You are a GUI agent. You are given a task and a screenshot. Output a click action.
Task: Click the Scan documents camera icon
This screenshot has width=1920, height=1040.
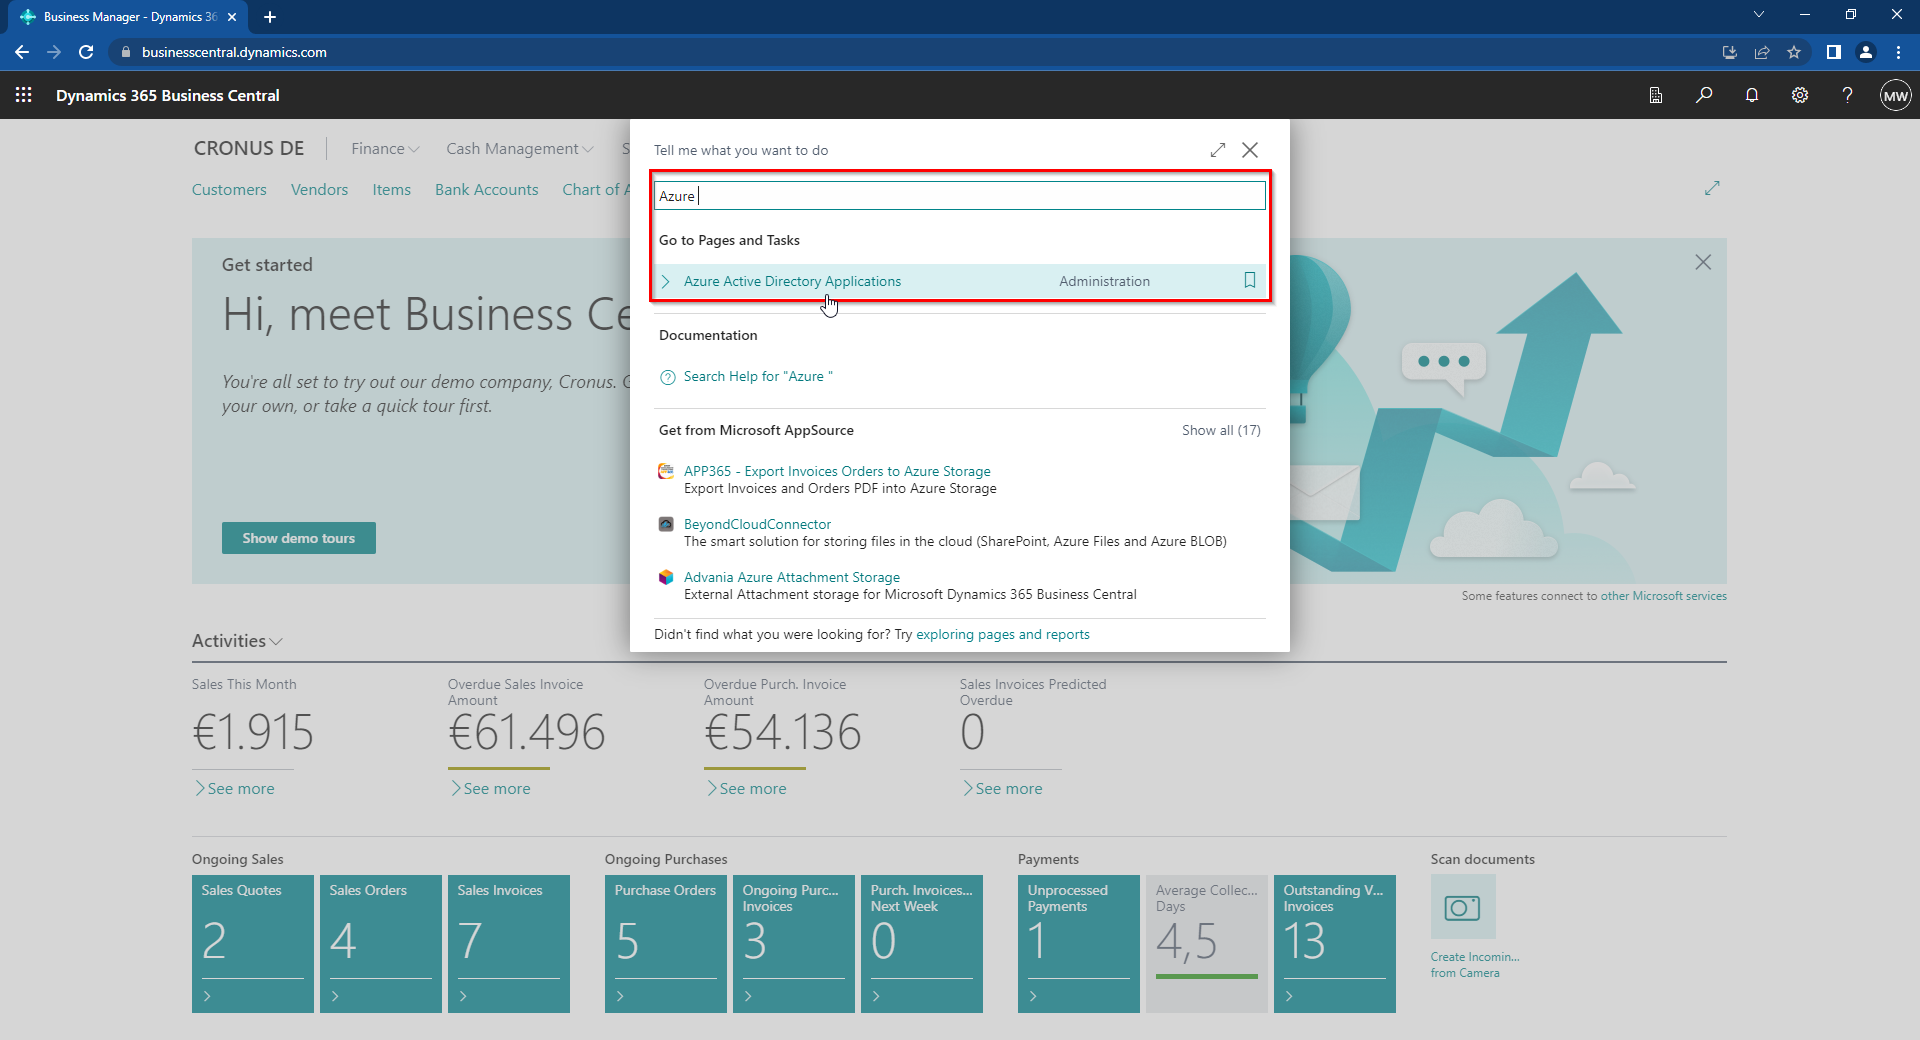click(1463, 907)
